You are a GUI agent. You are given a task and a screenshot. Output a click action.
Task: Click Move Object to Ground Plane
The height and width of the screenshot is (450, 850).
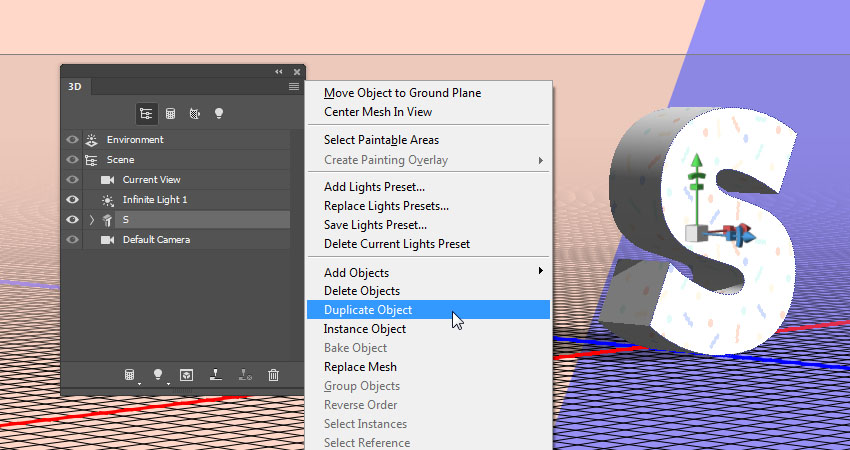[402, 93]
